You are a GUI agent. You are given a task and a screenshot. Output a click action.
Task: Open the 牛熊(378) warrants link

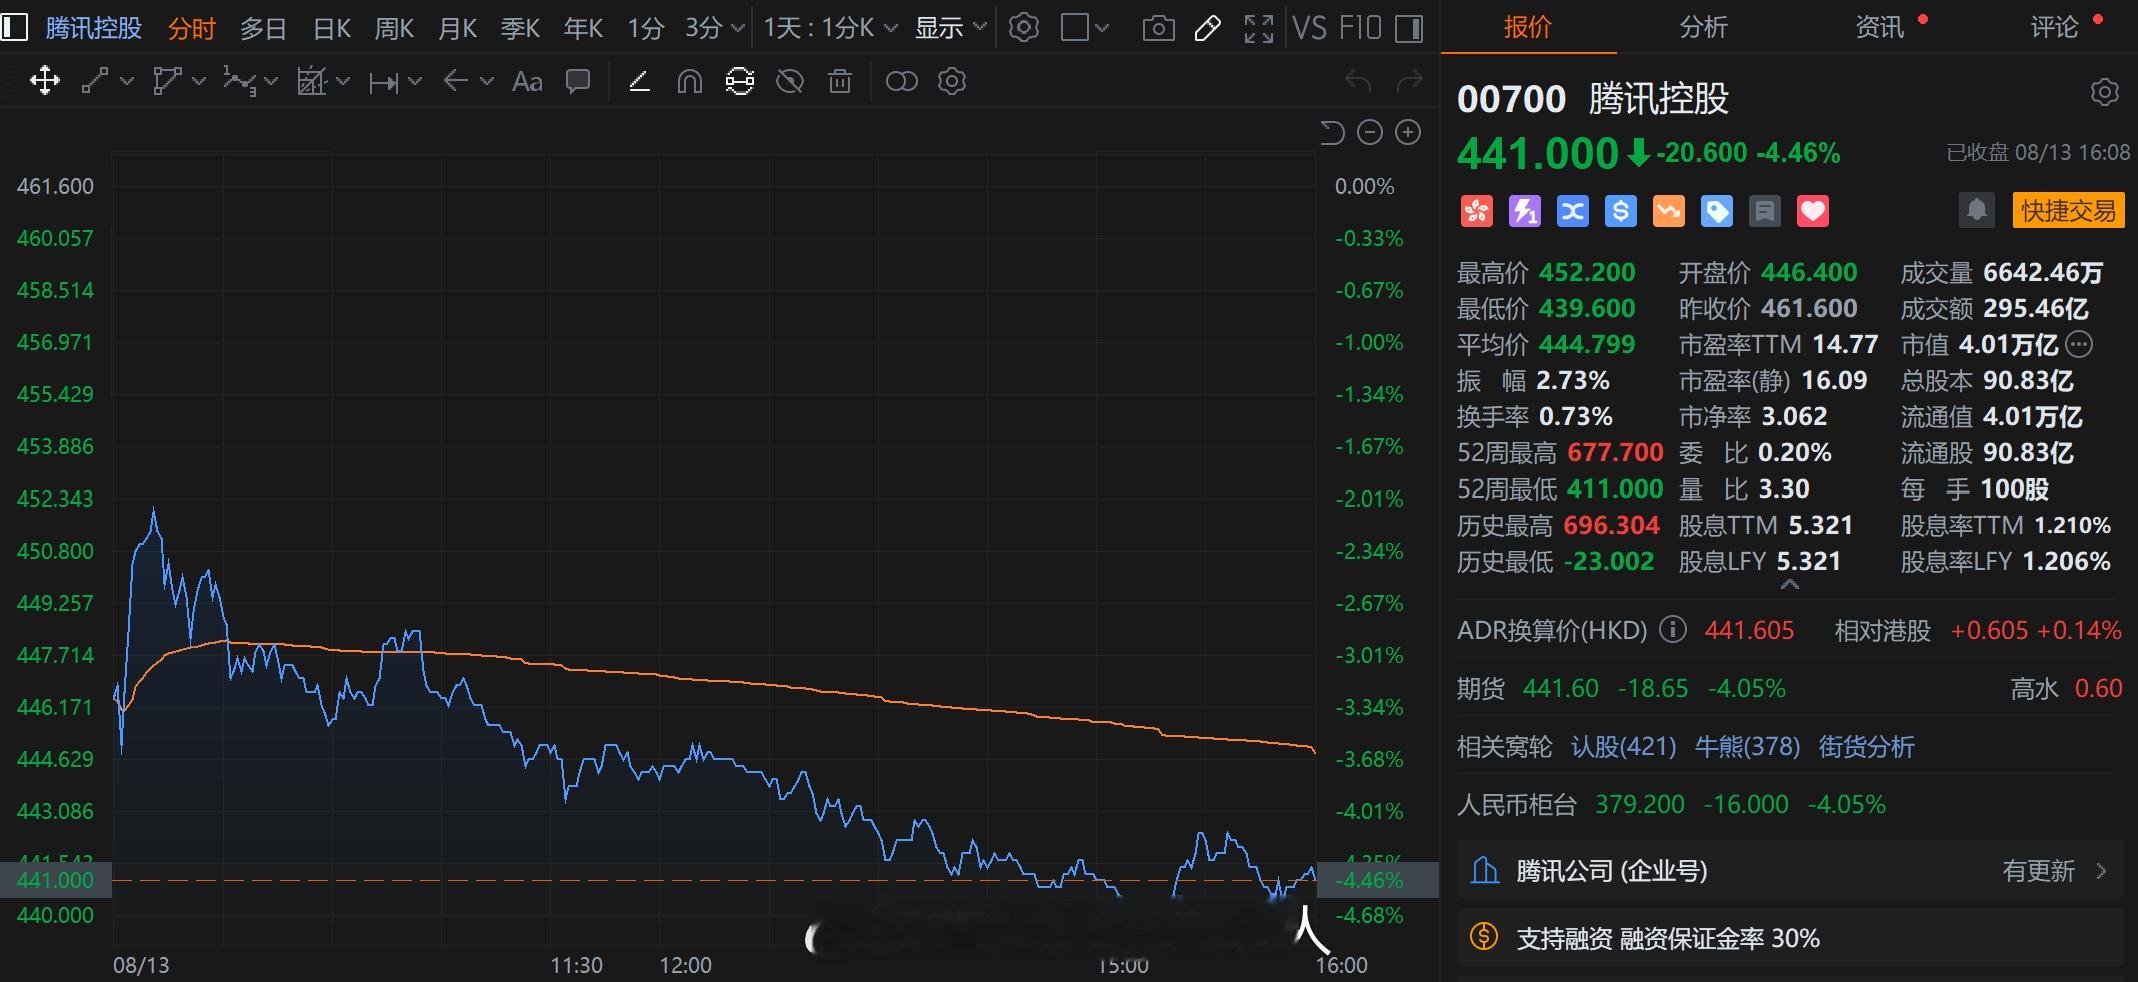[1747, 747]
